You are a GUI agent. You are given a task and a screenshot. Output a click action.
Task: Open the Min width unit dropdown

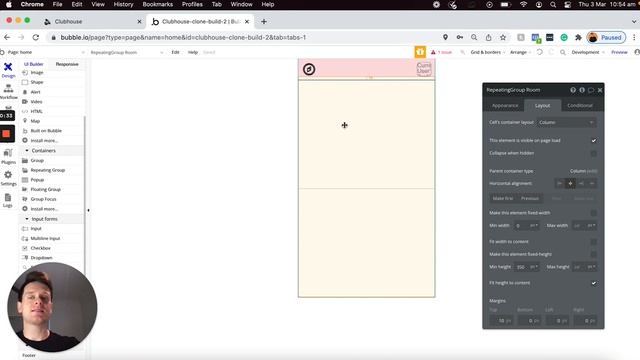click(533, 226)
